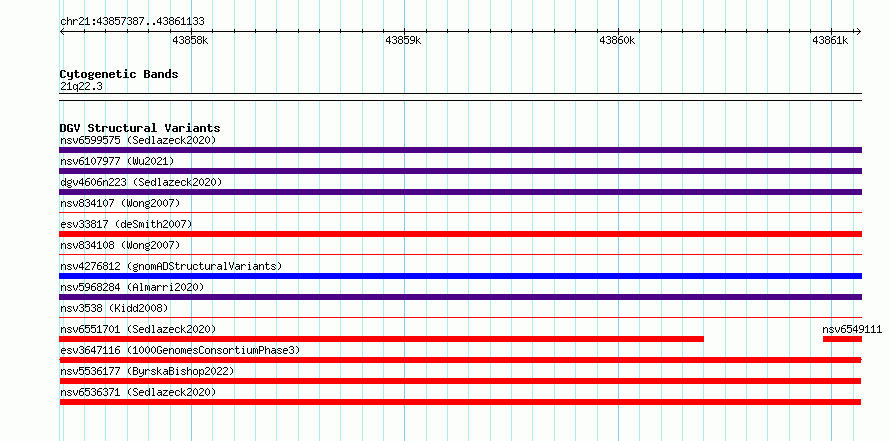
Task: Click the thin red line under nsv3538
Action: (460, 318)
